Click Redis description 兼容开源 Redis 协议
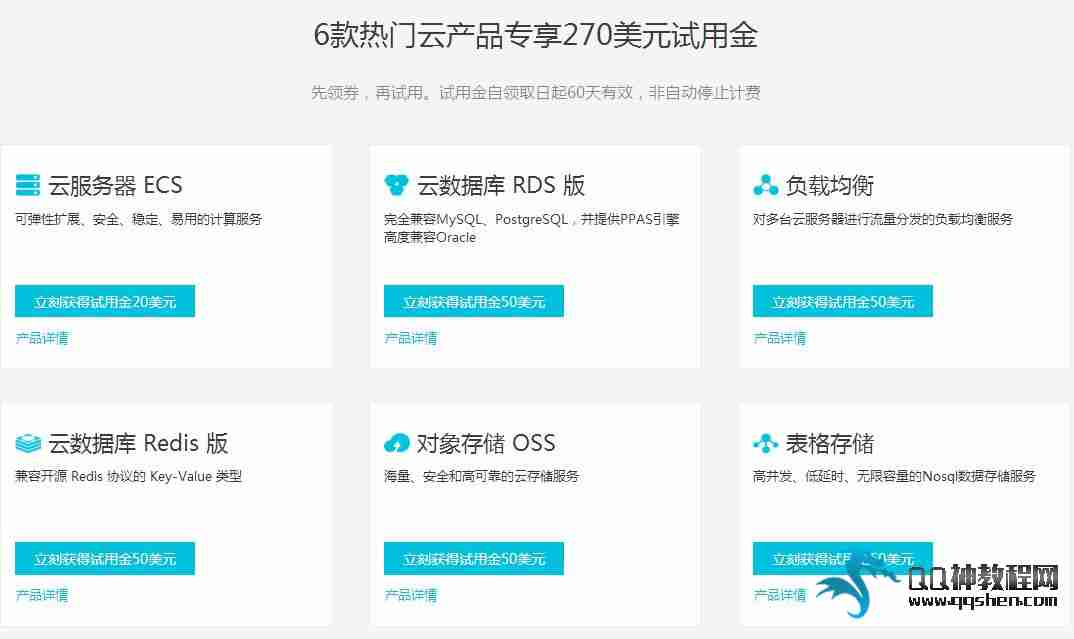 pyautogui.click(x=128, y=476)
